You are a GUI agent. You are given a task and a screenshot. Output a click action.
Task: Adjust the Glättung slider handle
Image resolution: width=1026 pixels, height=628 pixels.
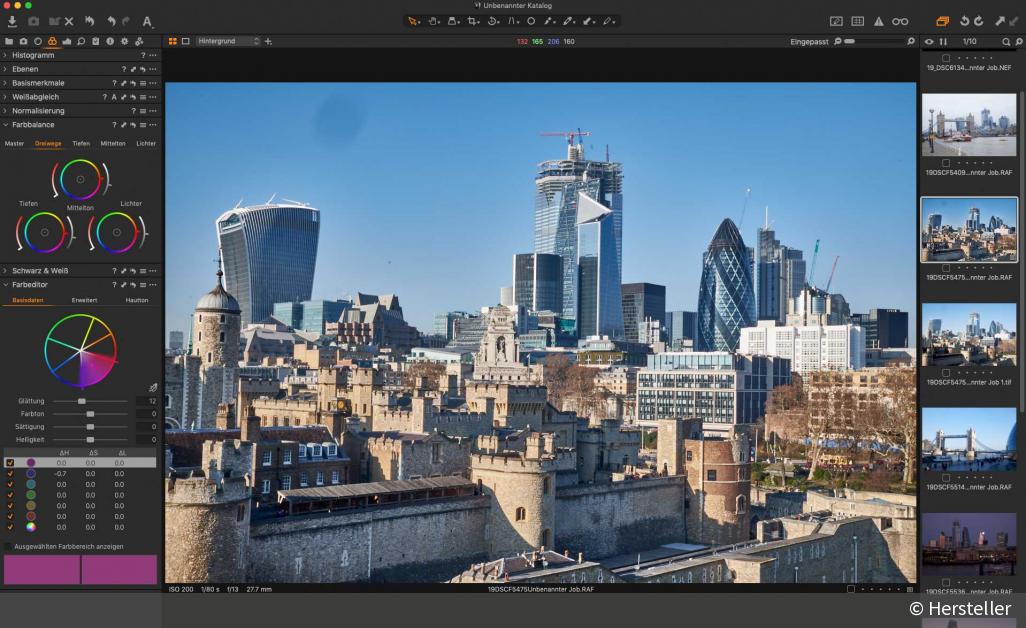82,401
